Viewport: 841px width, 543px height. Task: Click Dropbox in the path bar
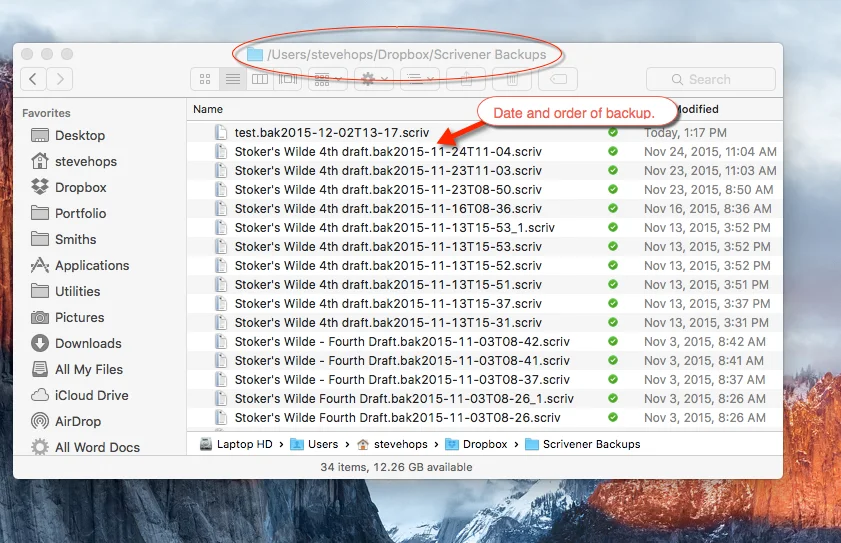[x=477, y=444]
